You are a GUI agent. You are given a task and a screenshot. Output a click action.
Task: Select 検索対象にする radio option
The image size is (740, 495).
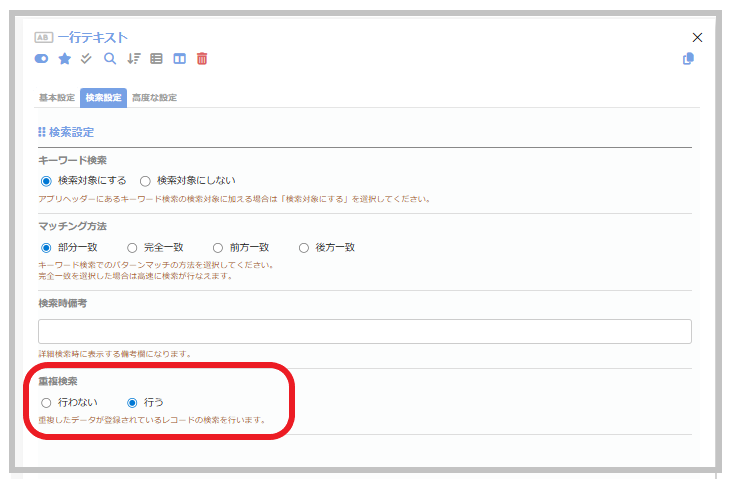[45, 181]
